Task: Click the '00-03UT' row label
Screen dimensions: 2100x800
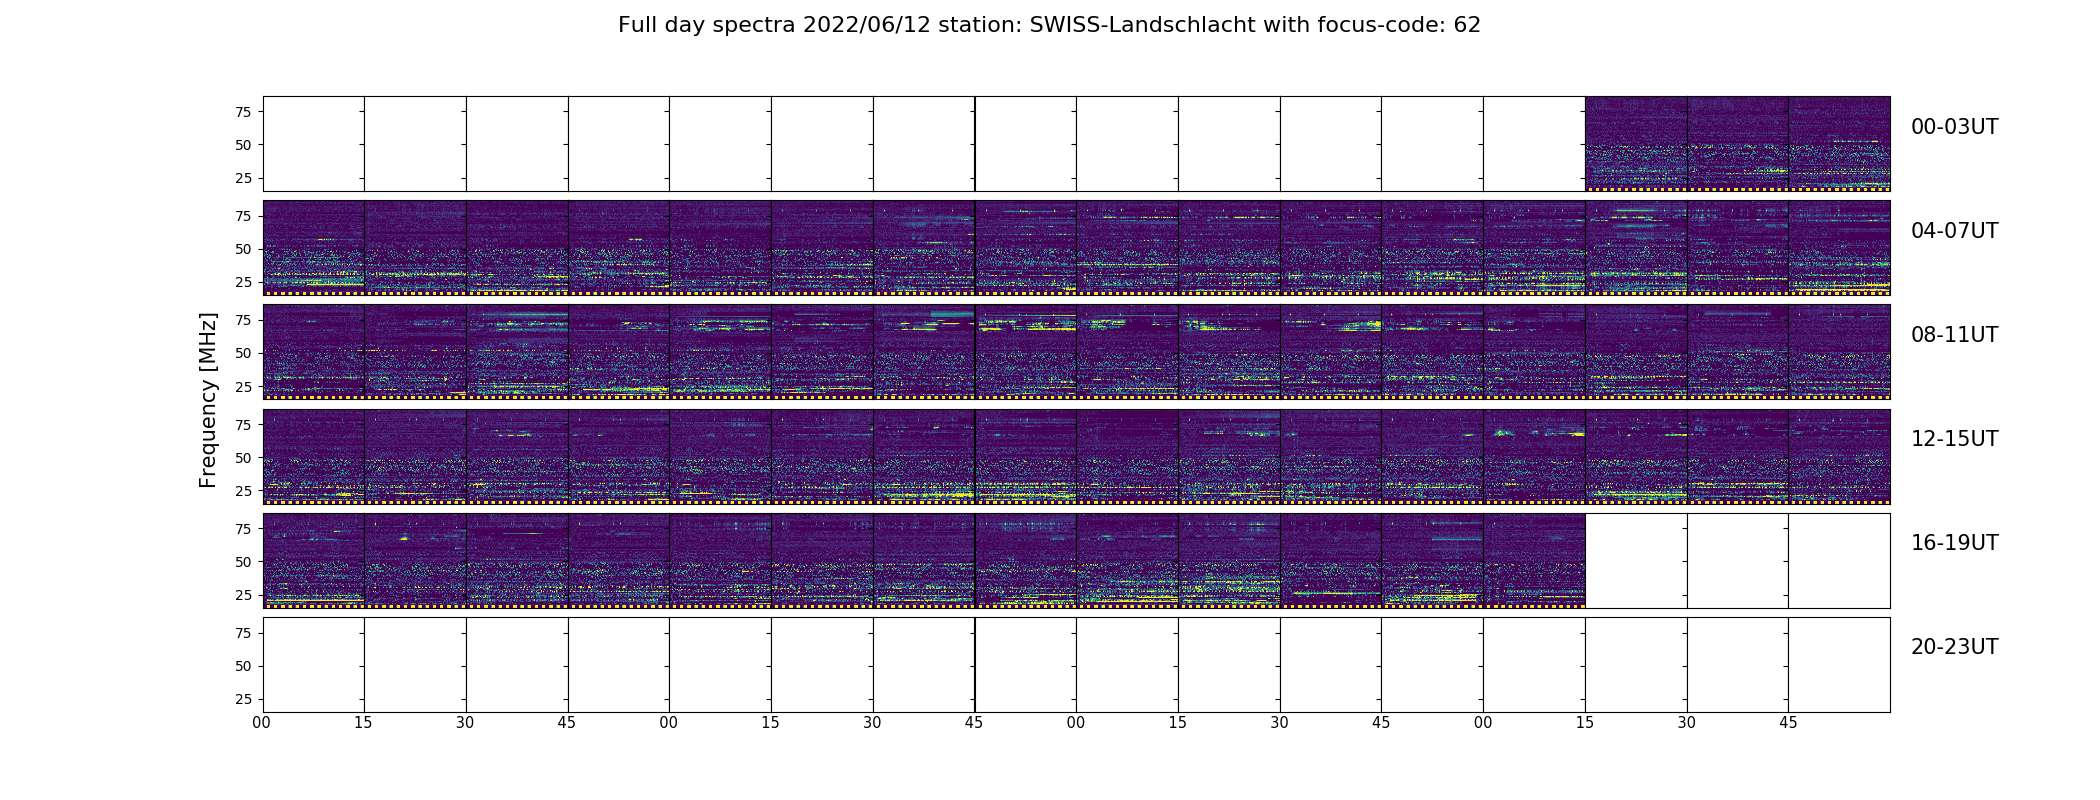Action: point(1954,127)
